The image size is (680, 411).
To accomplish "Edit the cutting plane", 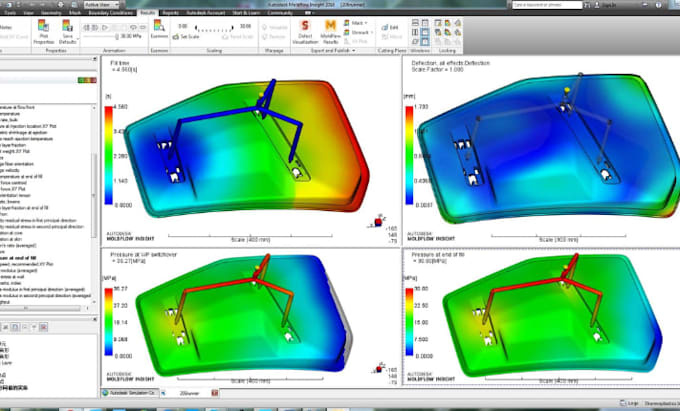I will pos(390,27).
